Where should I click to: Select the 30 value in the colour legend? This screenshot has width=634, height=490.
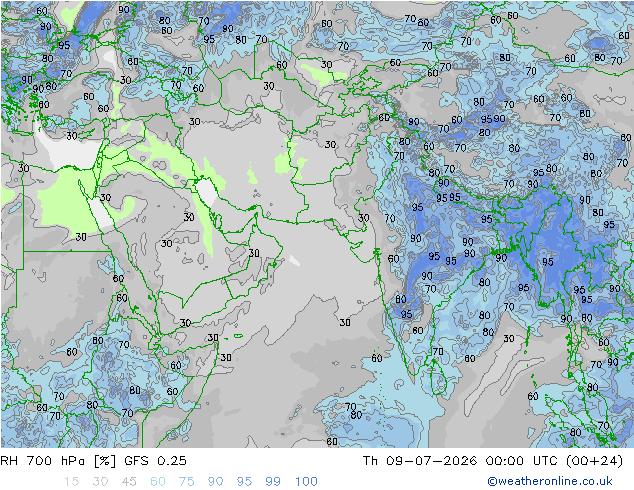point(100,482)
